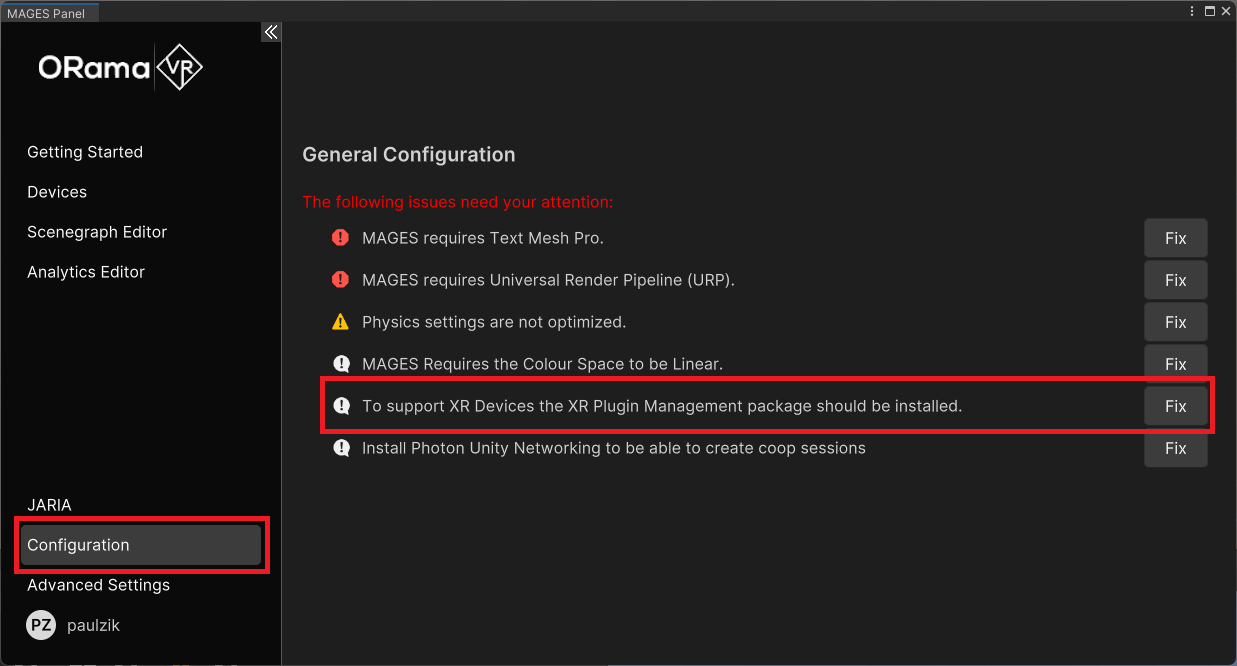Screen dimensions: 1237x666
Task: Fix the Universal Render Pipeline issue
Action: 1175,280
